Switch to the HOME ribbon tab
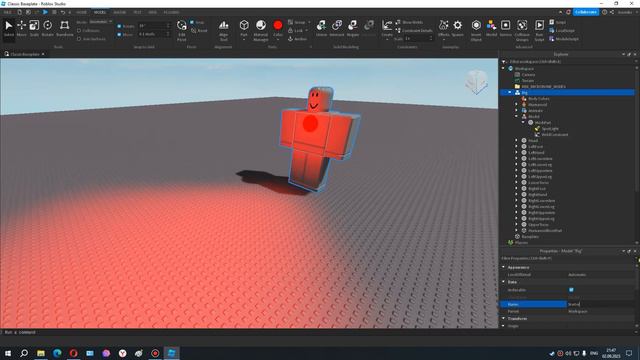This screenshot has width=640, height=360. point(81,12)
